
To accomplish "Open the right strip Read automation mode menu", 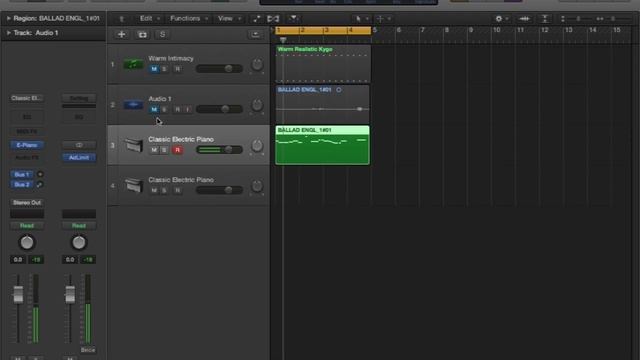I will pyautogui.click(x=79, y=226).
